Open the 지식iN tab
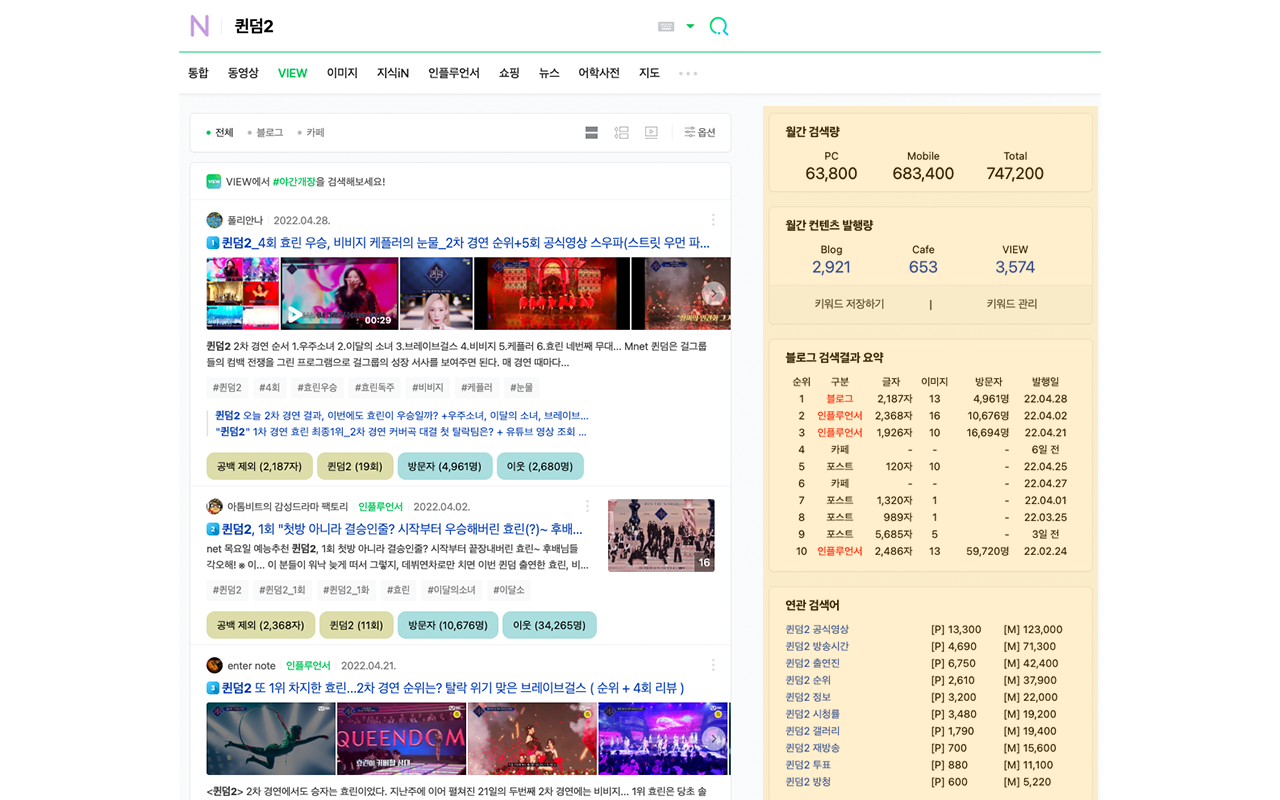Viewport: 1280px width, 800px height. pos(393,73)
